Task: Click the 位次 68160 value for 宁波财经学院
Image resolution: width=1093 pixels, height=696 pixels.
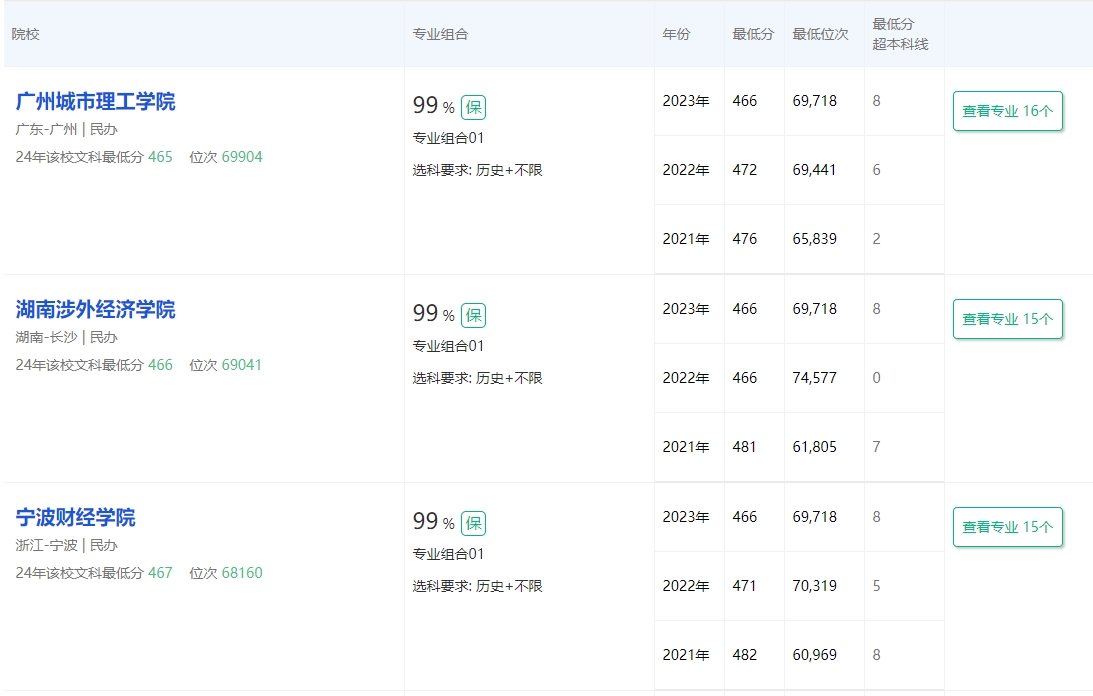Action: (x=242, y=573)
